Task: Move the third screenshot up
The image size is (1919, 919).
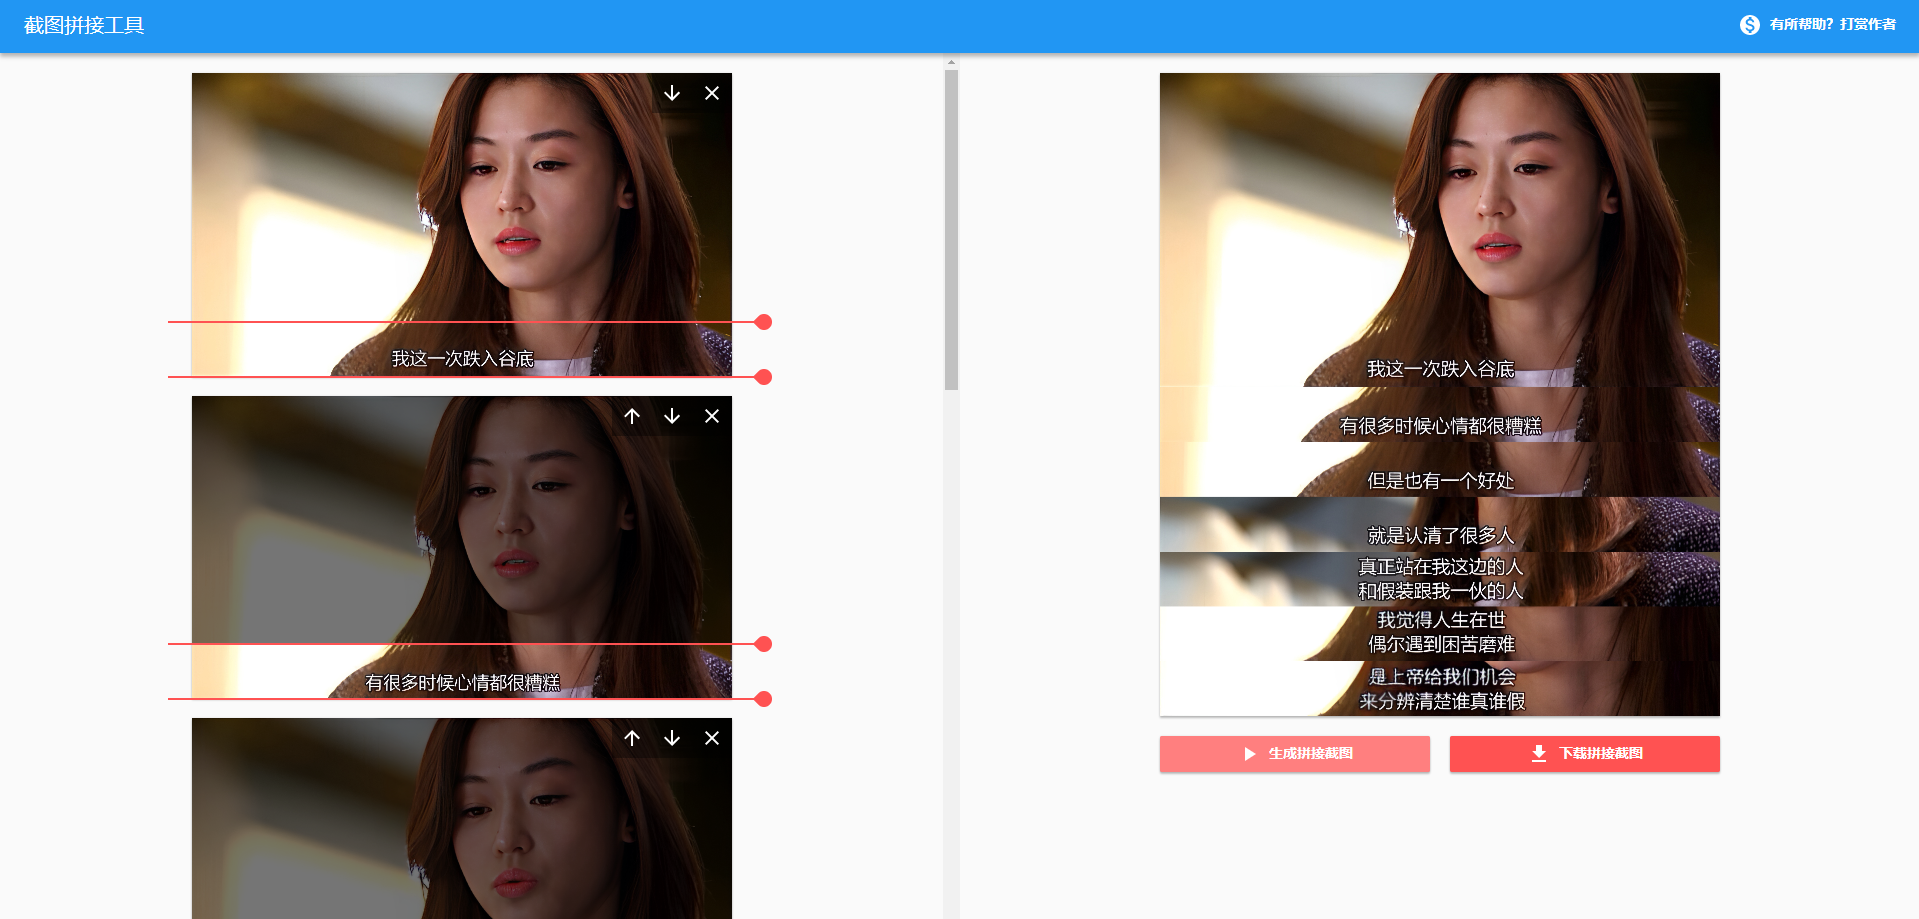Action: 632,738
